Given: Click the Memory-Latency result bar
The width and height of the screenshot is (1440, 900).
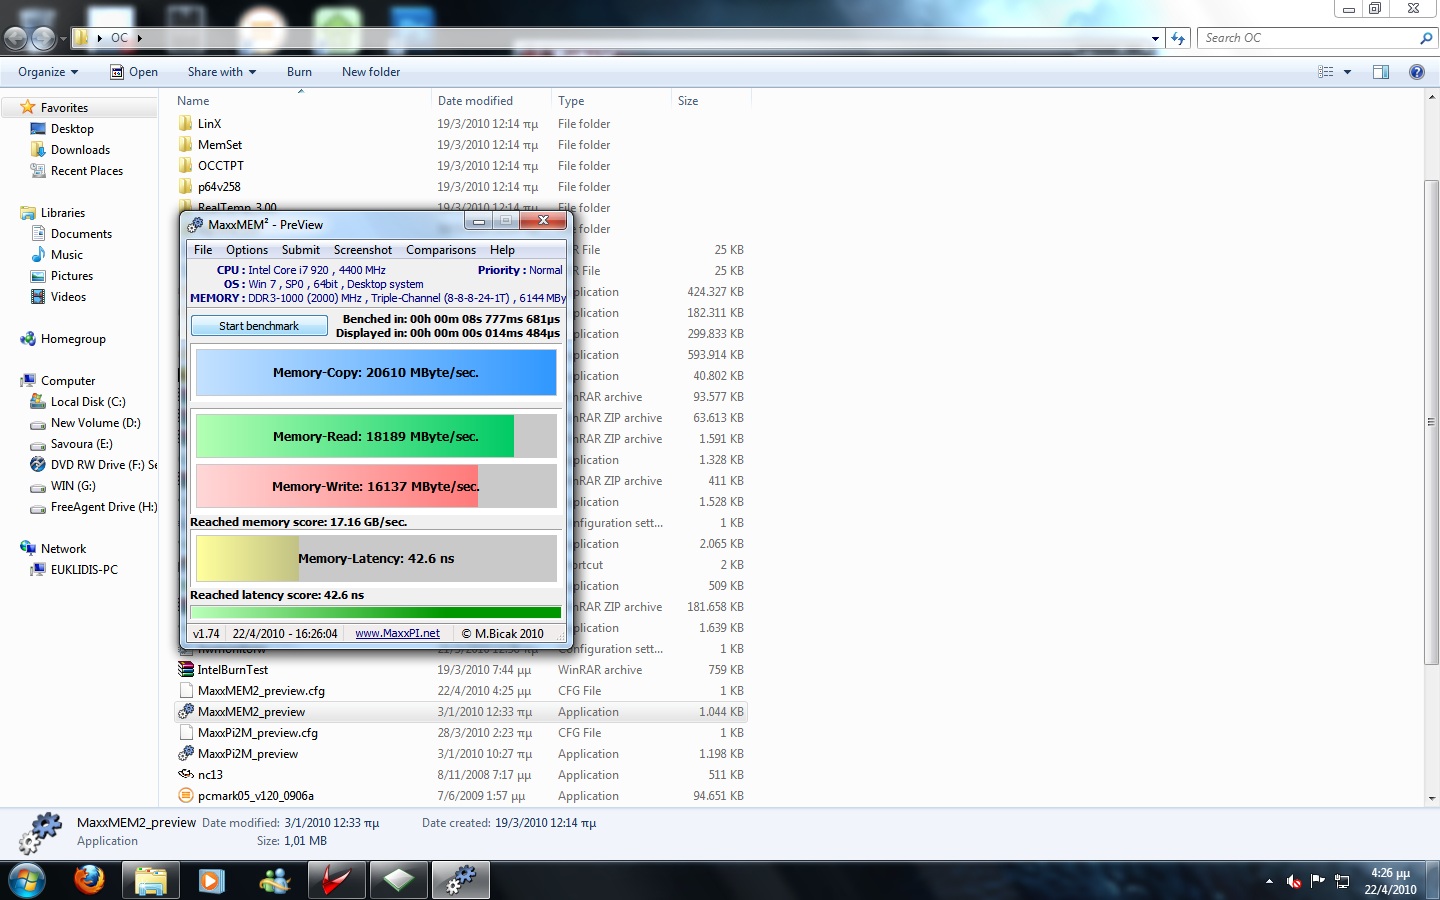Looking at the screenshot, I should click(376, 558).
